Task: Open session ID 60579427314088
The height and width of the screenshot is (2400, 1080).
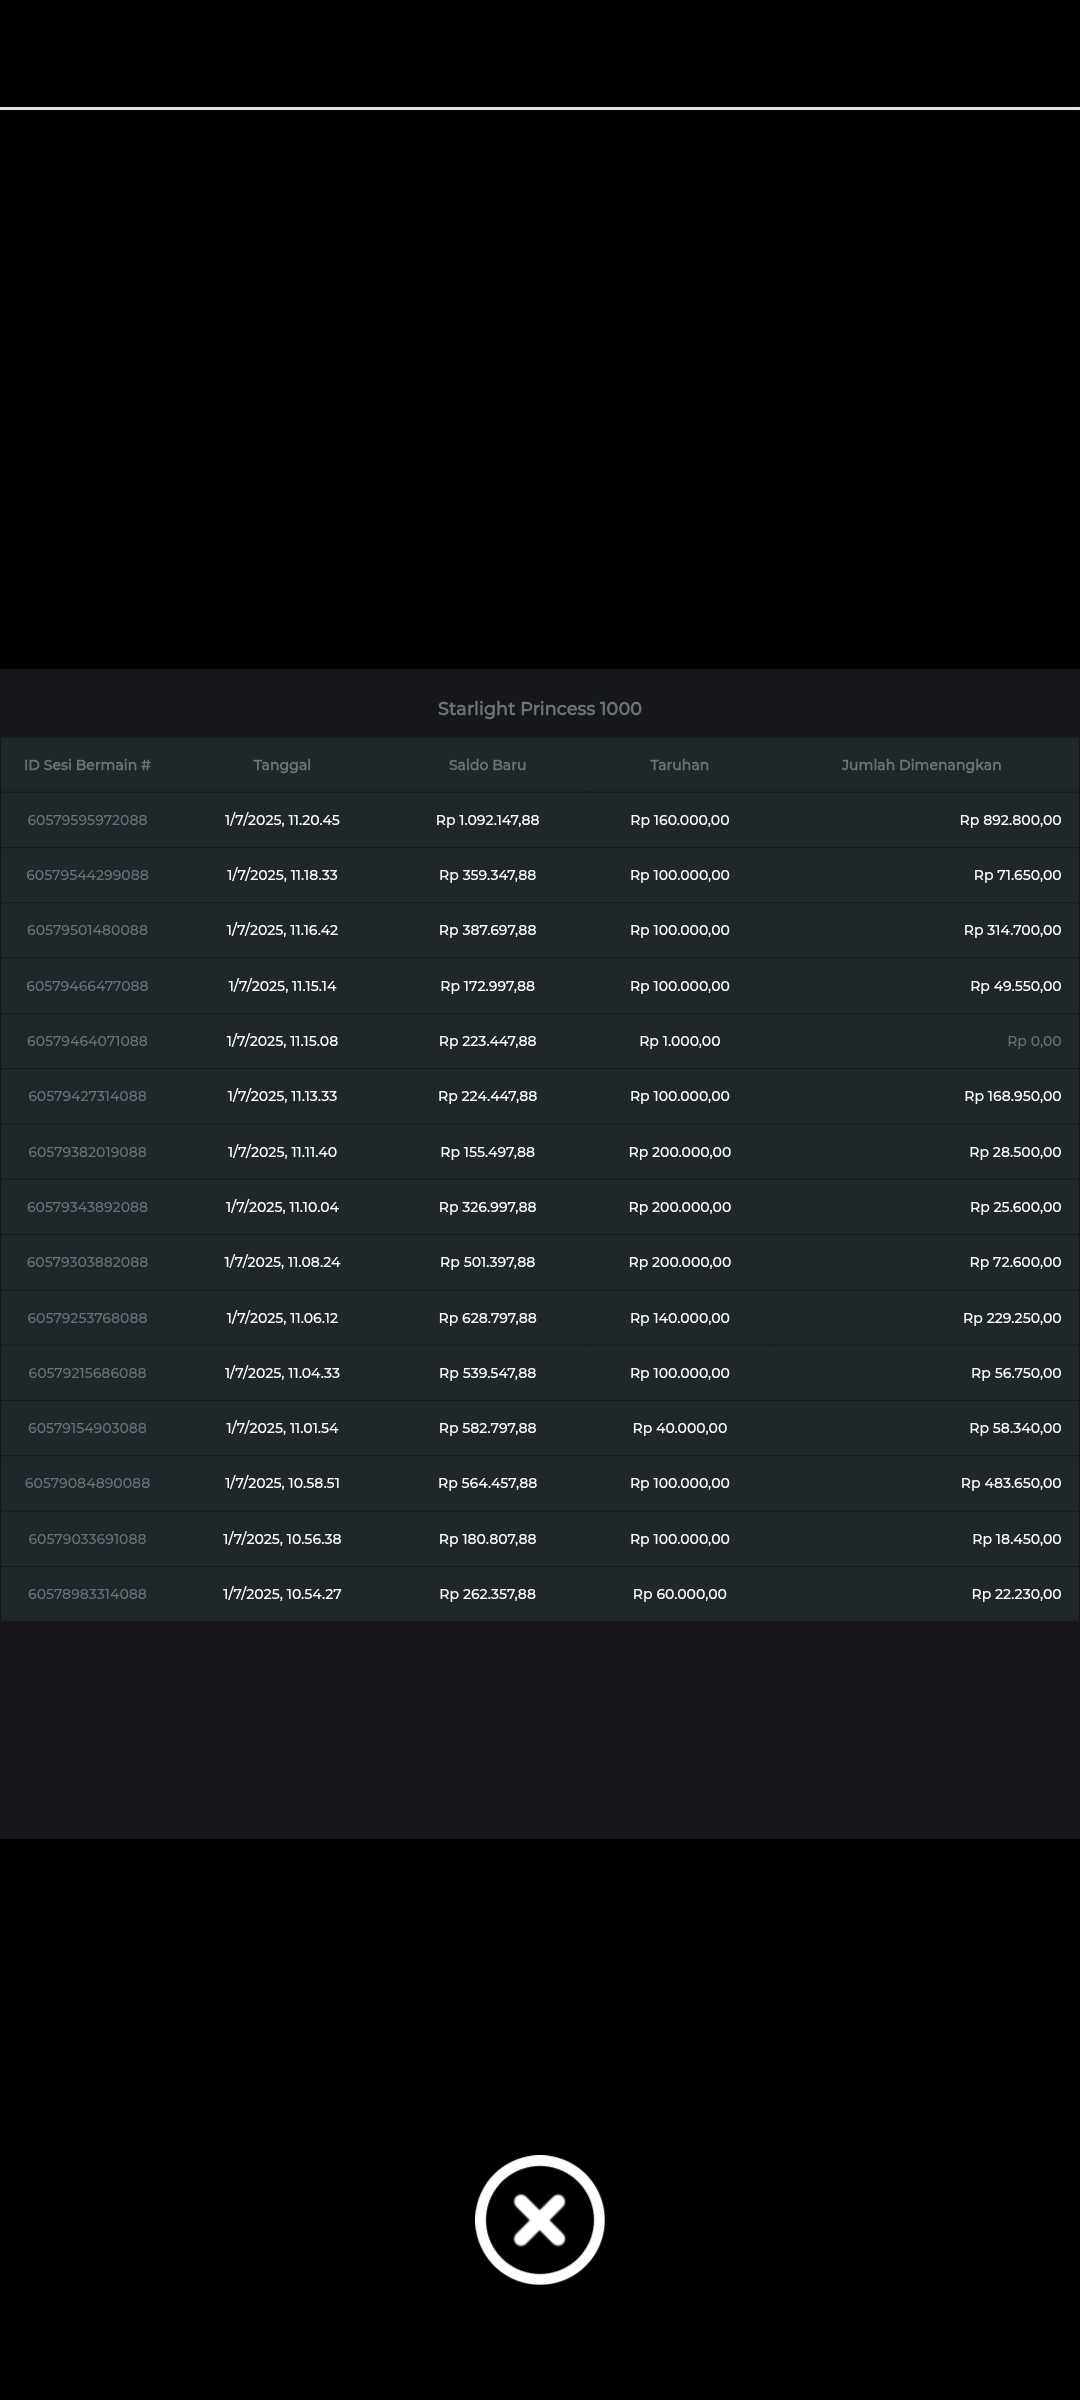Action: (x=87, y=1096)
